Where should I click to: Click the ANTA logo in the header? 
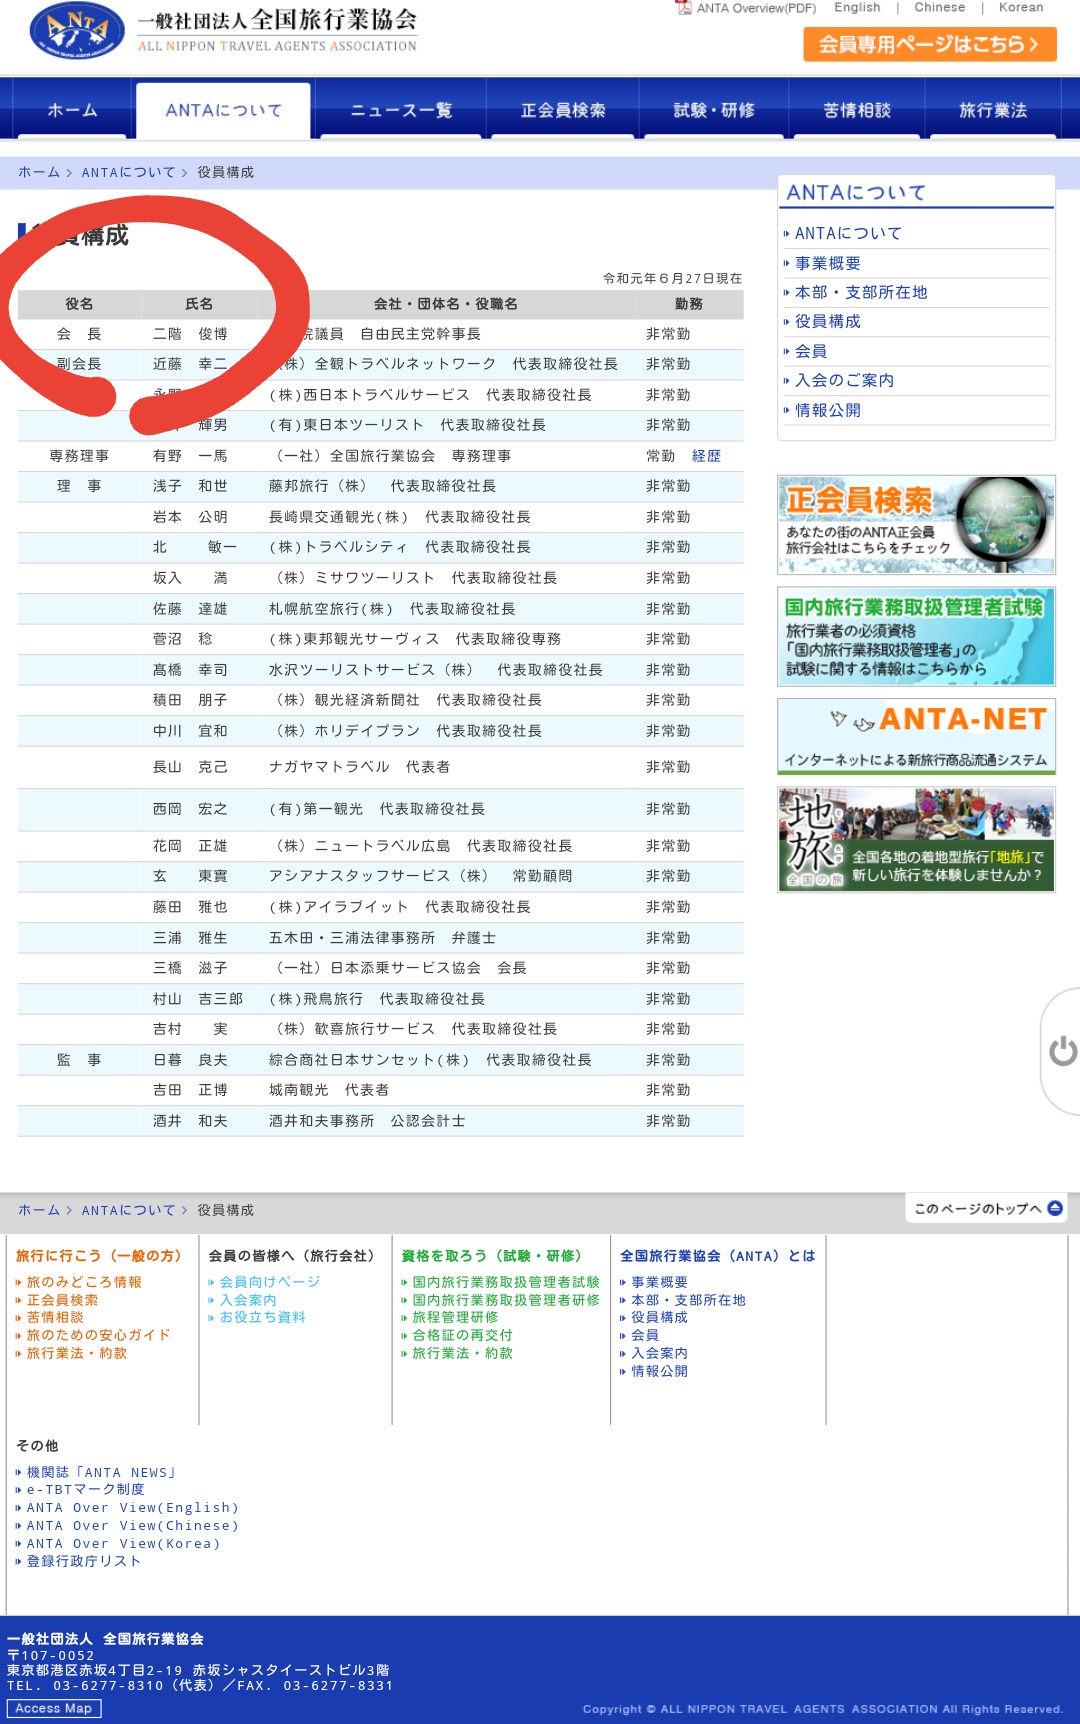78,30
